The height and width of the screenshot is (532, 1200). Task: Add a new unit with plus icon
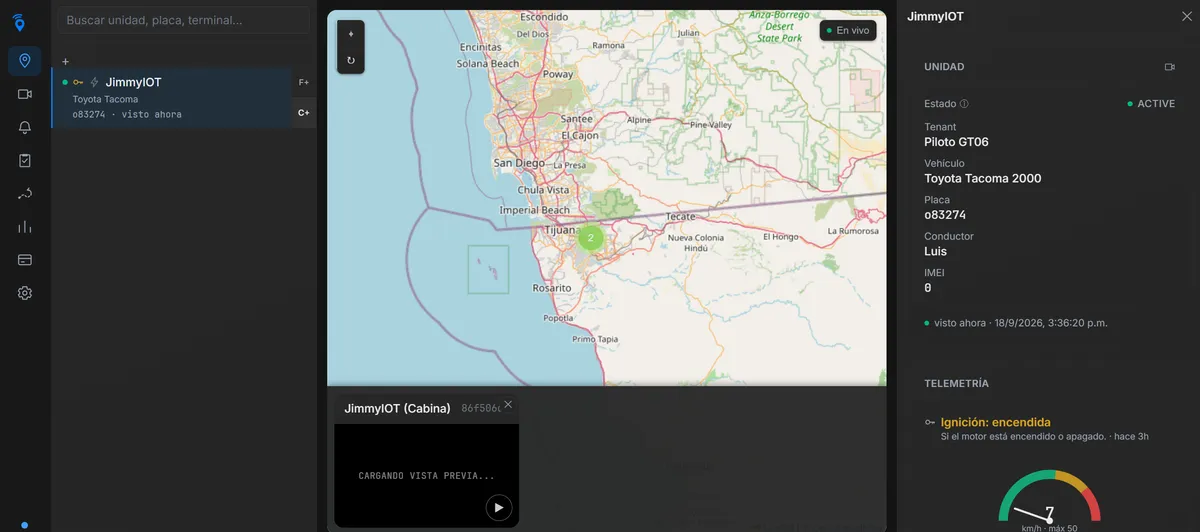tap(65, 62)
